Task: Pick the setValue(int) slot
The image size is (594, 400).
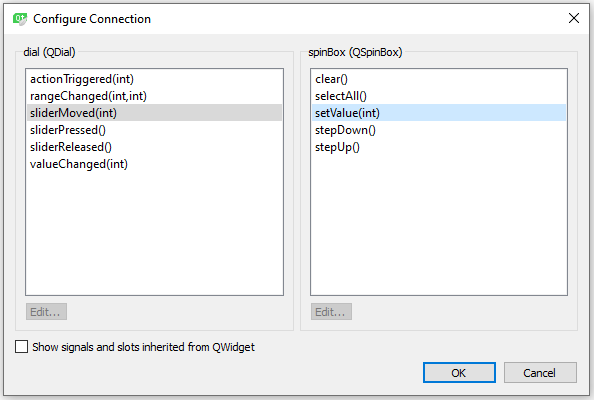Action: pos(439,113)
